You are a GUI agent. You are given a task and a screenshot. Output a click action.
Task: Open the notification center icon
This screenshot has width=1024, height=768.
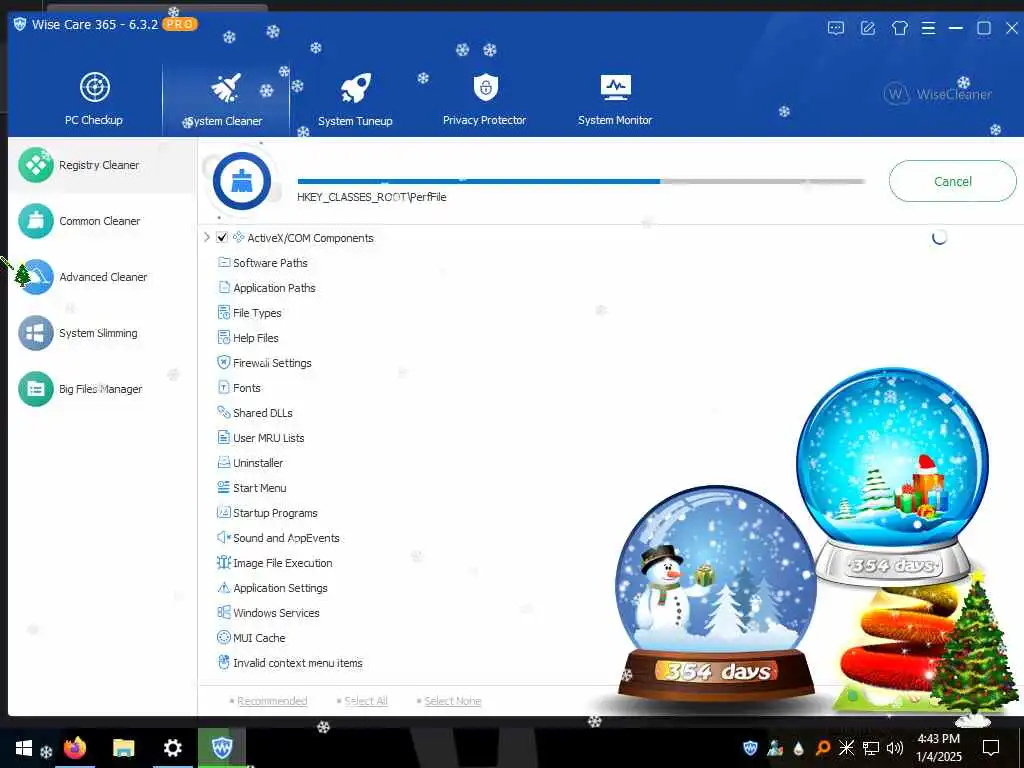click(991, 748)
